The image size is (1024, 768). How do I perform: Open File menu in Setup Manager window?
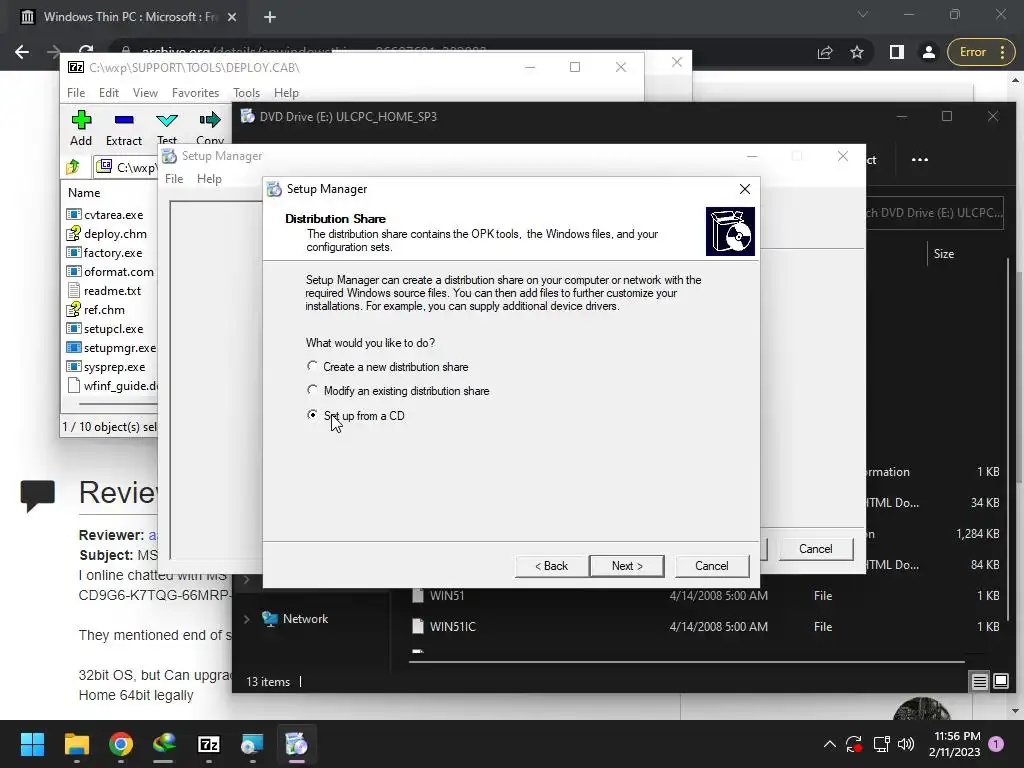(174, 178)
